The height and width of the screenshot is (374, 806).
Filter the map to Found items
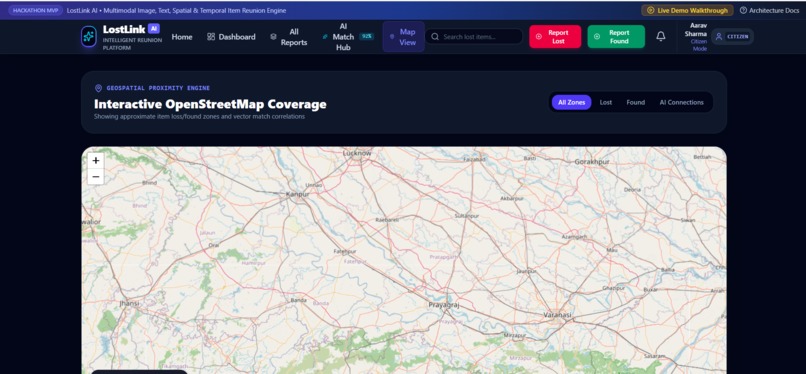click(x=635, y=102)
